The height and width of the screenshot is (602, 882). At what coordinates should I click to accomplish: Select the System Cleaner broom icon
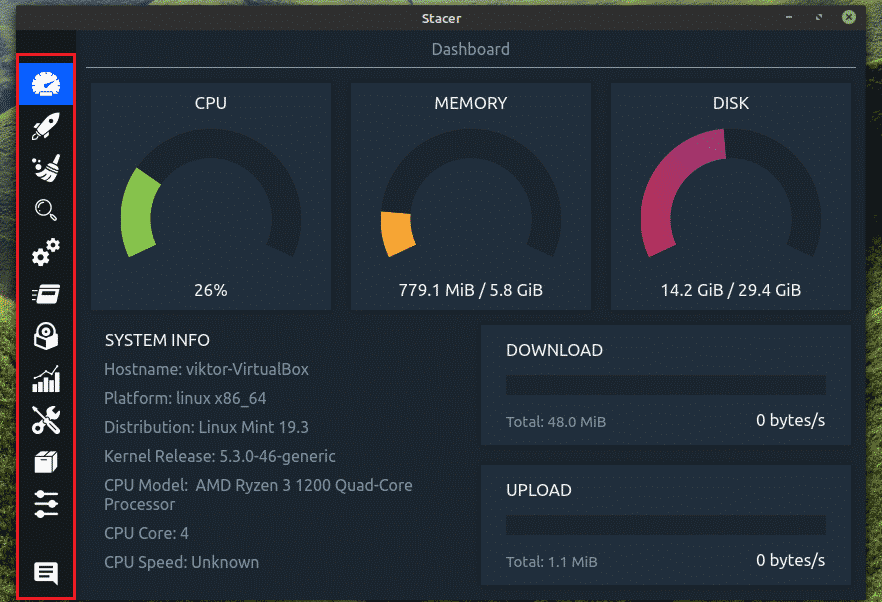click(x=46, y=168)
